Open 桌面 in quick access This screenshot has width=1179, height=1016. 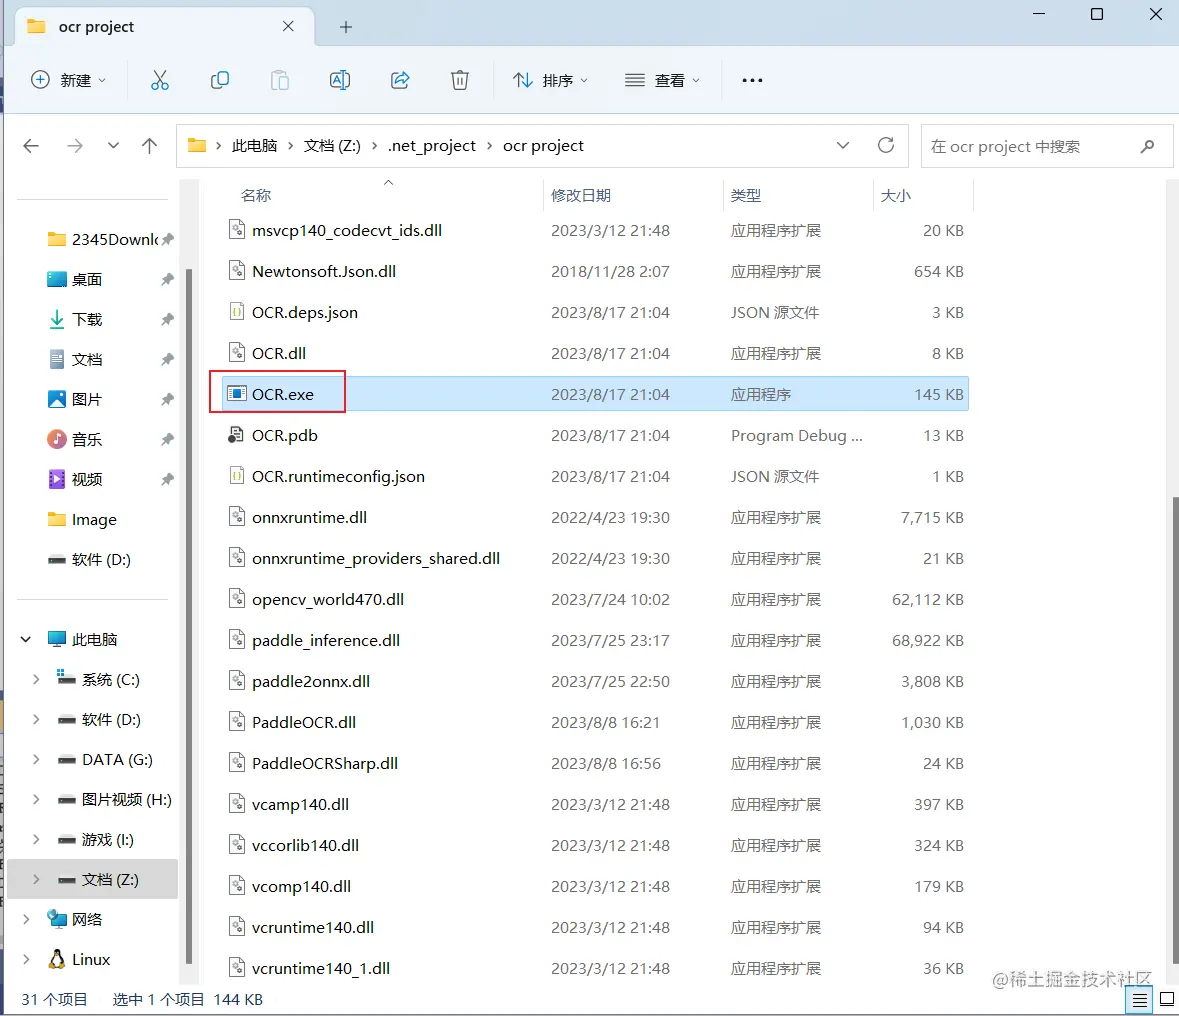pyautogui.click(x=75, y=280)
